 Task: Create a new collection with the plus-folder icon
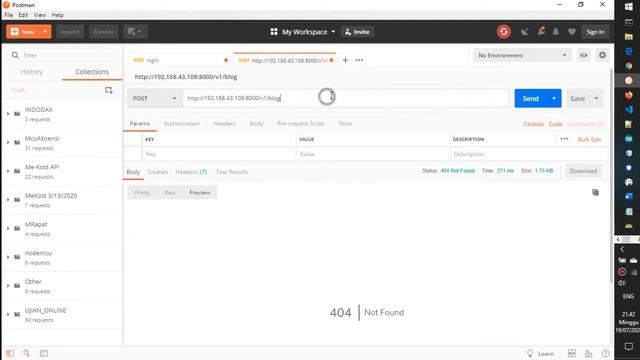(x=109, y=90)
